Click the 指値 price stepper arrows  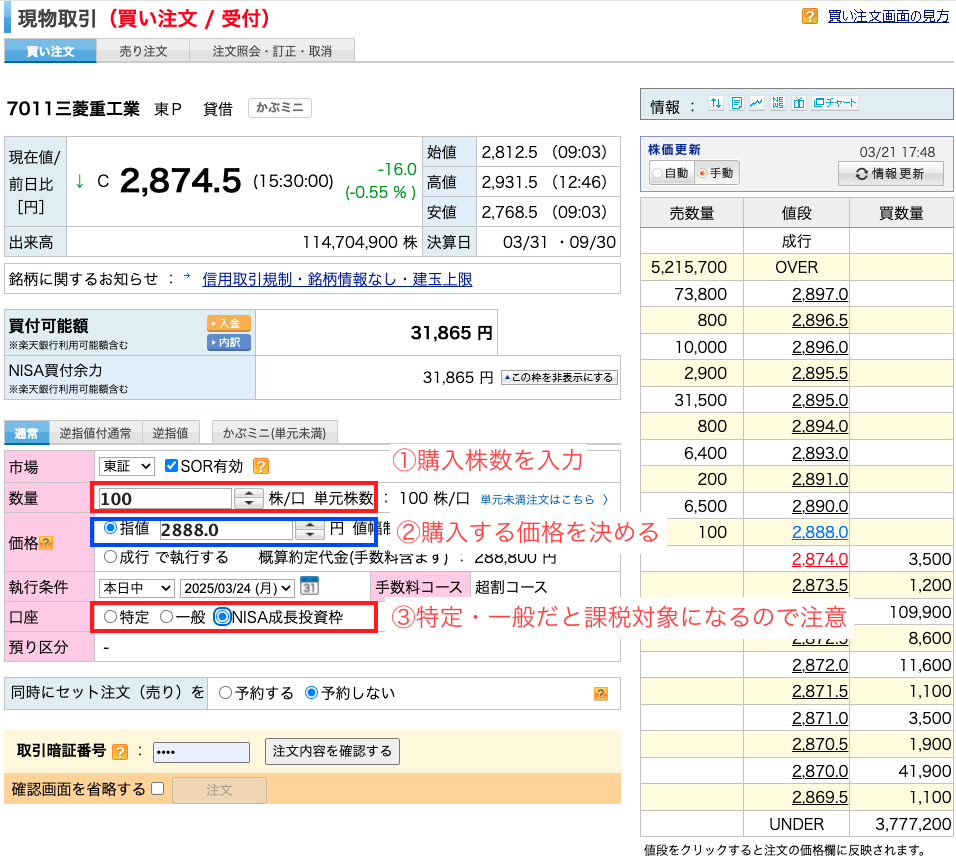(310, 530)
